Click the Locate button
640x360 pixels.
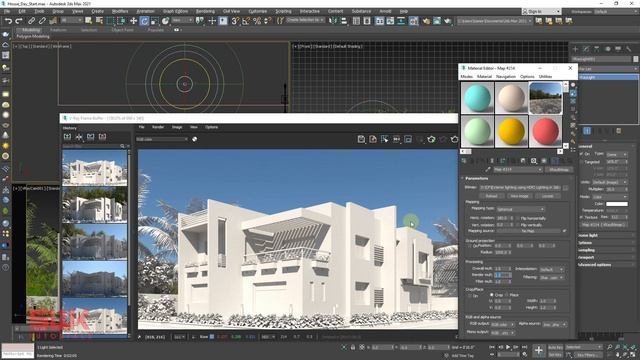tap(548, 196)
